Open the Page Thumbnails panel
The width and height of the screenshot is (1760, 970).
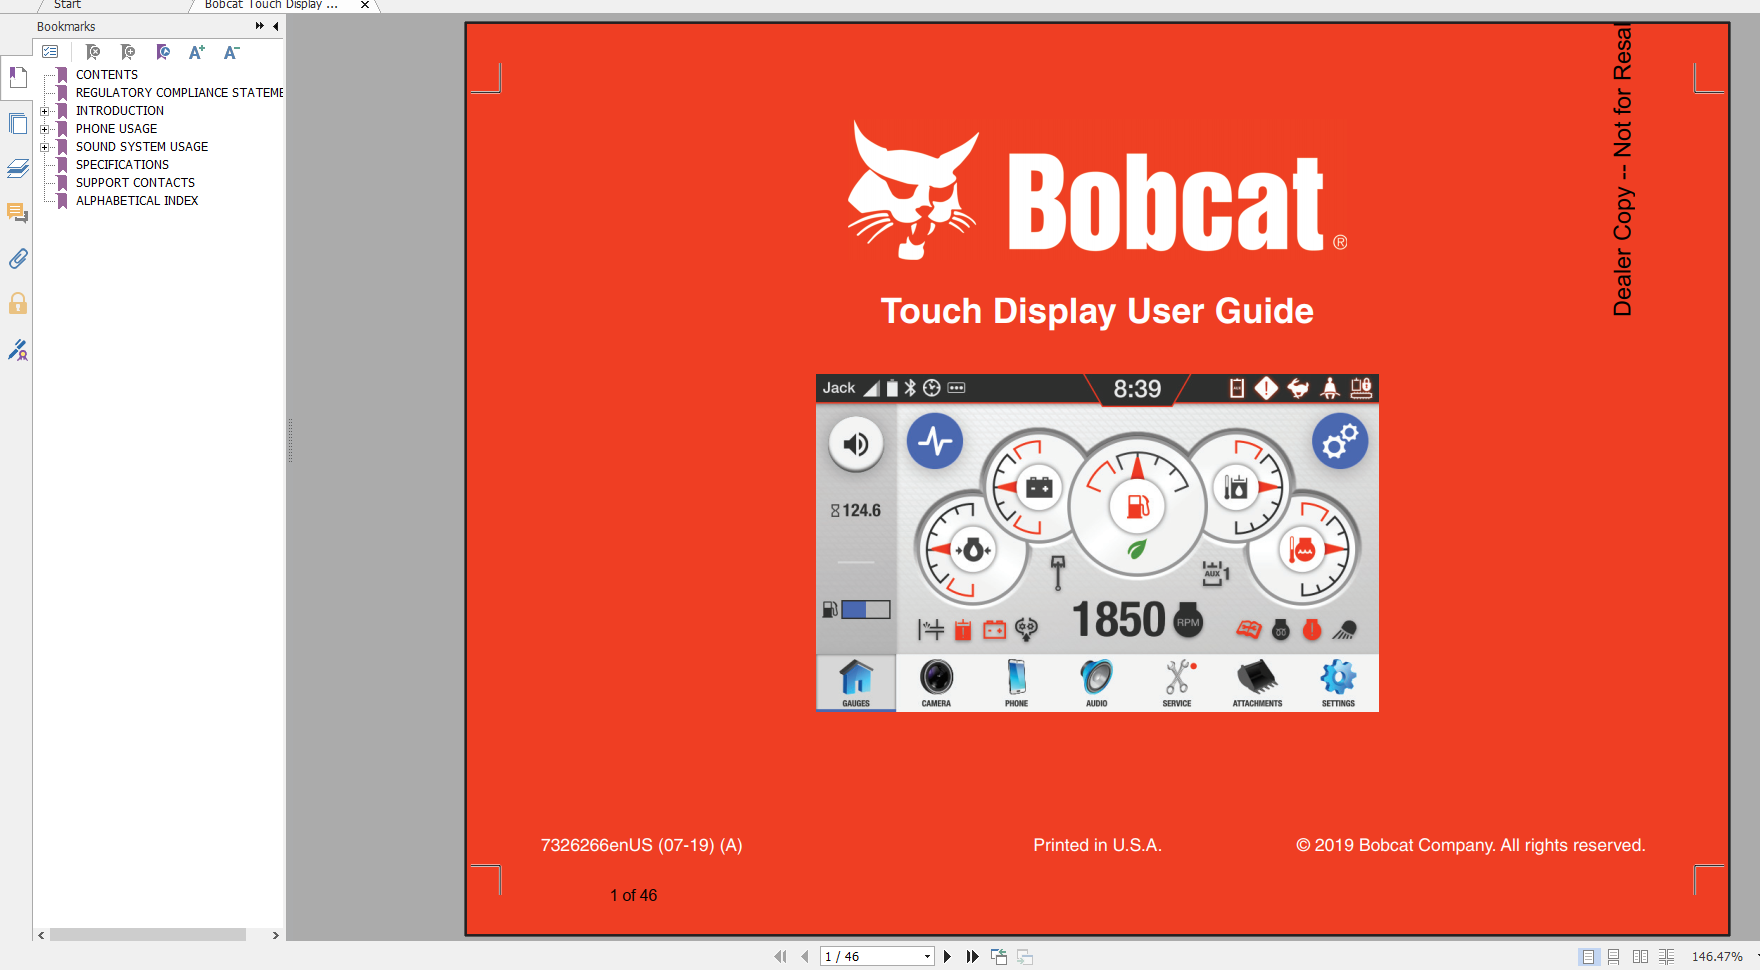coord(17,124)
